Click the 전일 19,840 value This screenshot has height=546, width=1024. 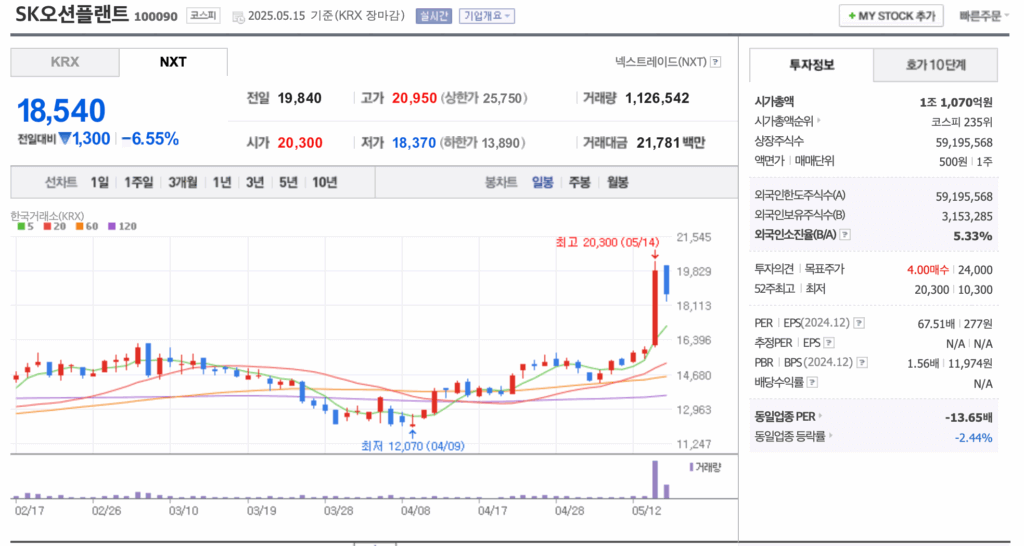pyautogui.click(x=299, y=98)
